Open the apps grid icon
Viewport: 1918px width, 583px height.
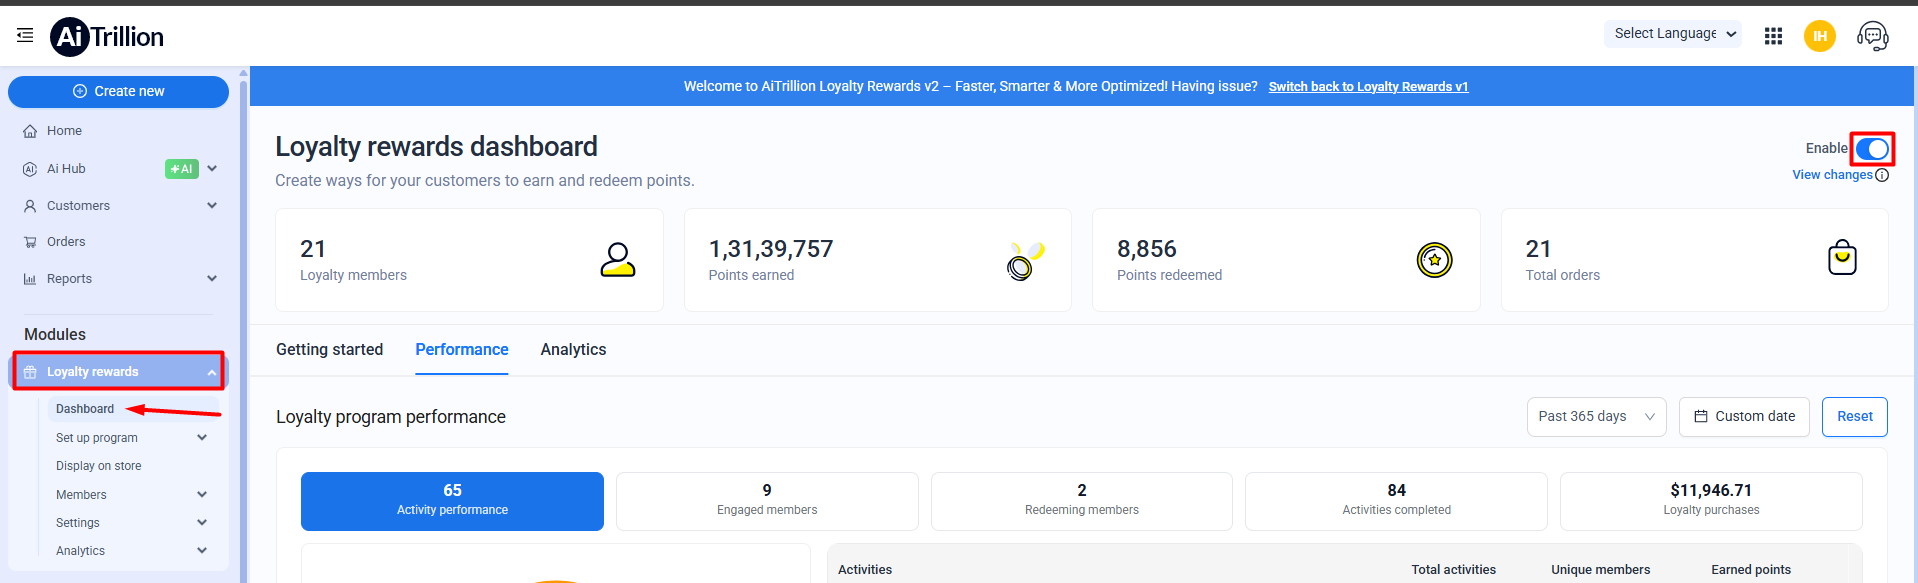click(x=1773, y=36)
